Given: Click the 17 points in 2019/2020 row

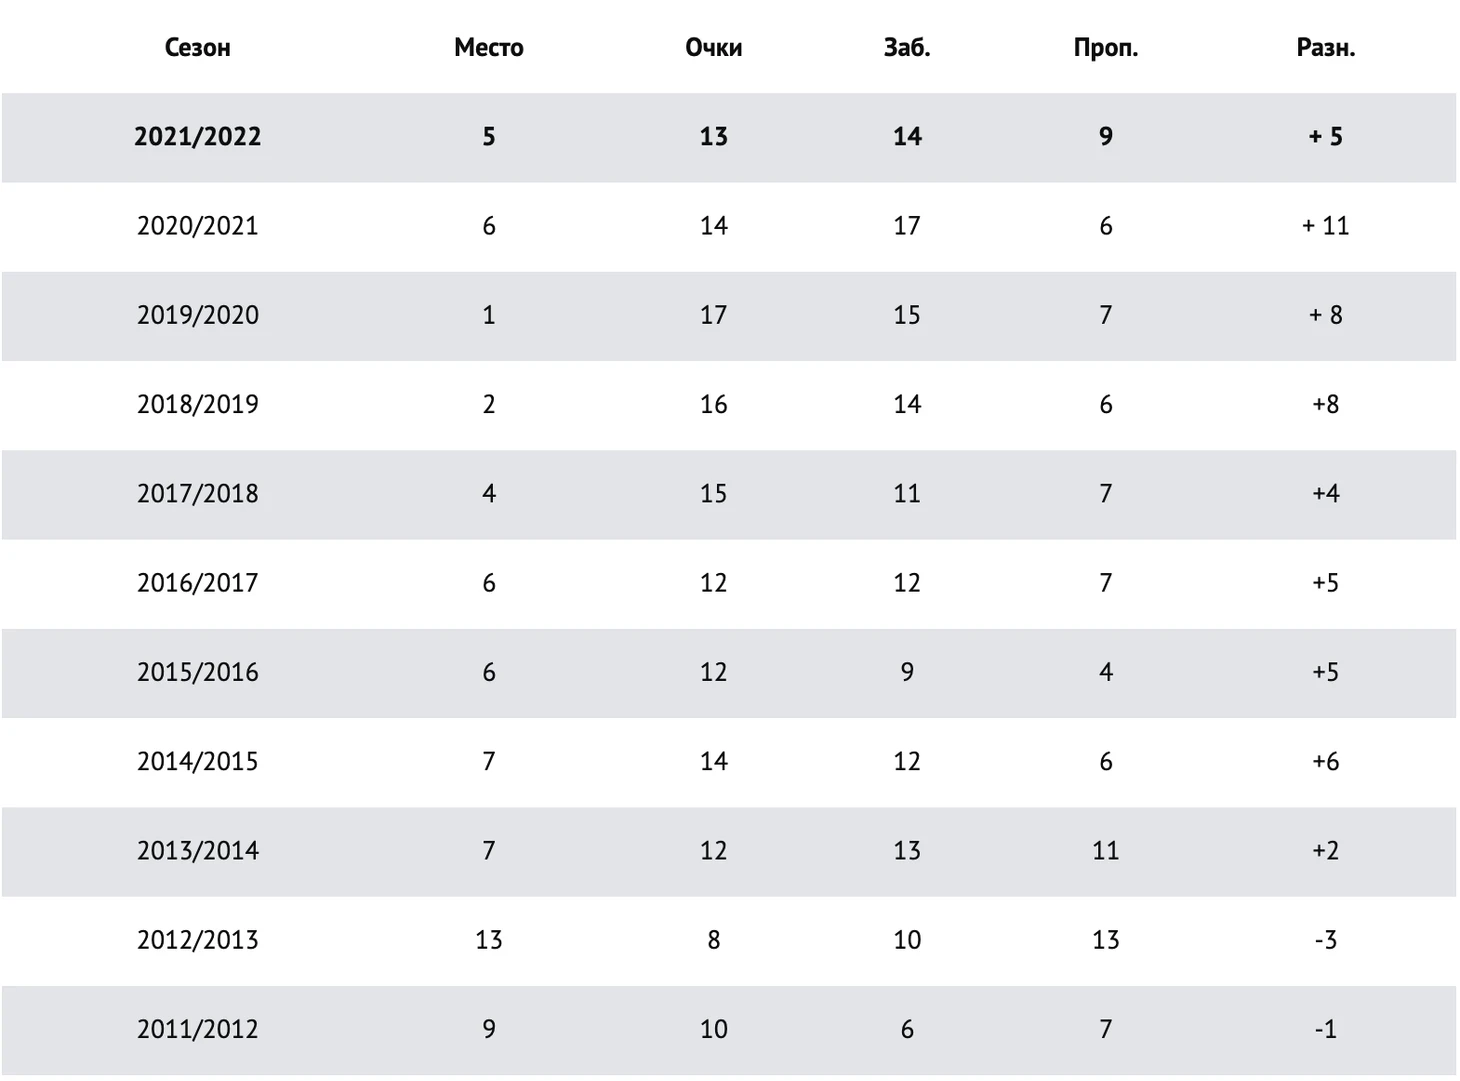Looking at the screenshot, I should pyautogui.click(x=713, y=315).
